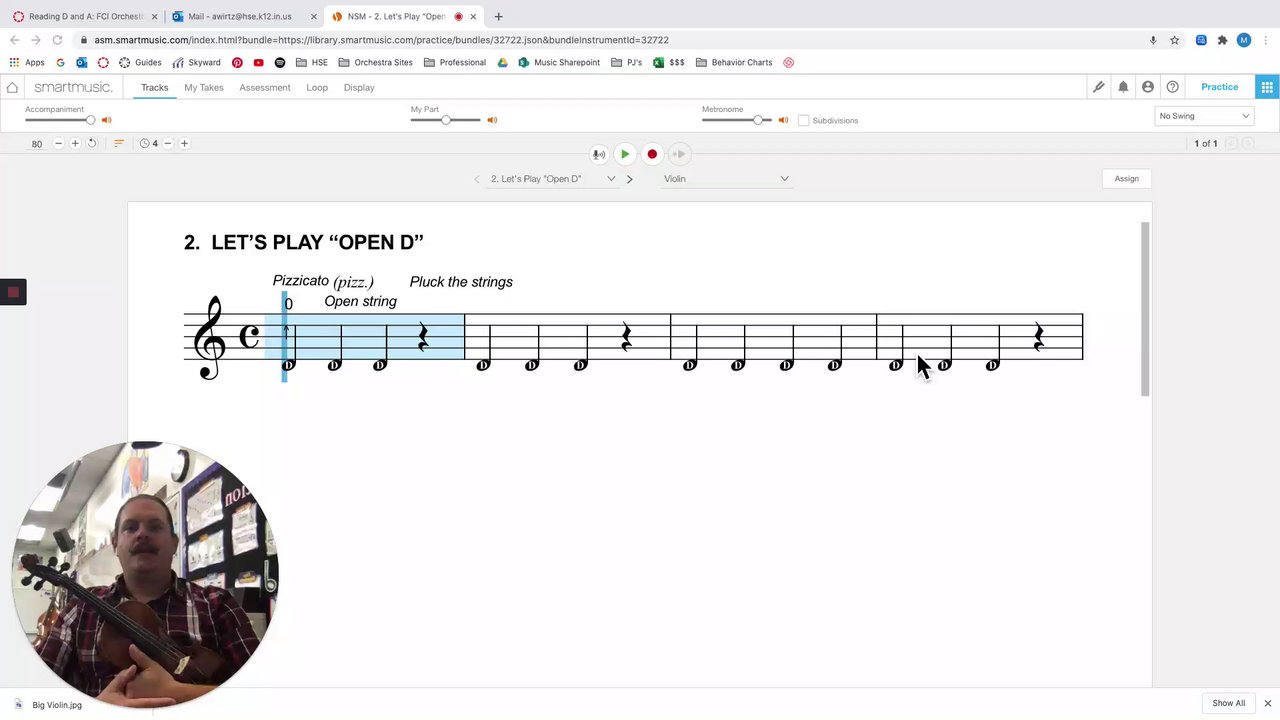Viewport: 1280px width, 720px height.
Task: Open the user account icon
Action: [1148, 87]
